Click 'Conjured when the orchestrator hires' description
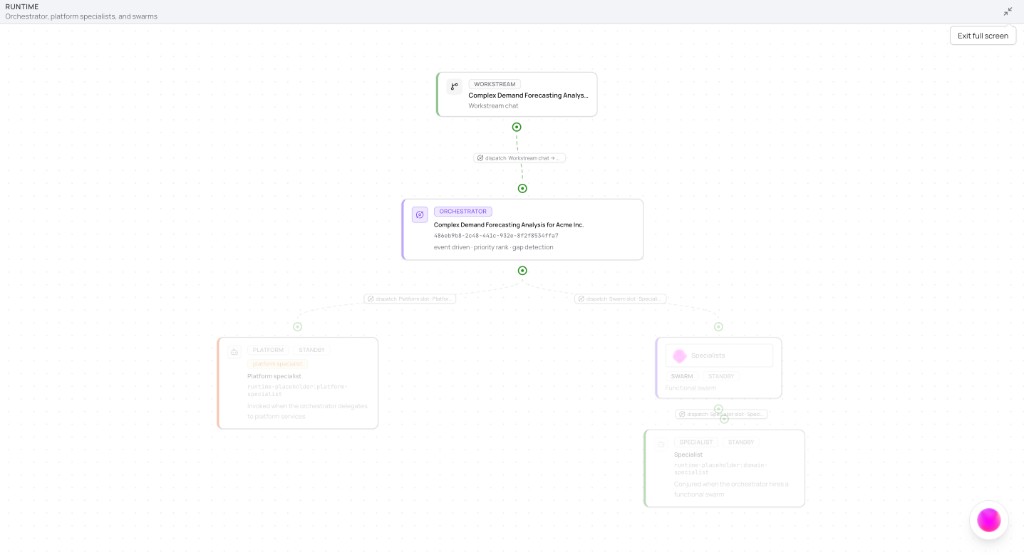 pyautogui.click(x=731, y=489)
